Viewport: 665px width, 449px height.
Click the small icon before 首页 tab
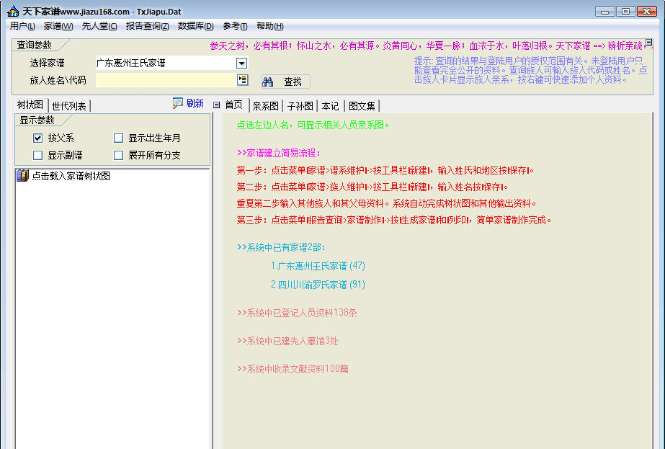point(217,105)
